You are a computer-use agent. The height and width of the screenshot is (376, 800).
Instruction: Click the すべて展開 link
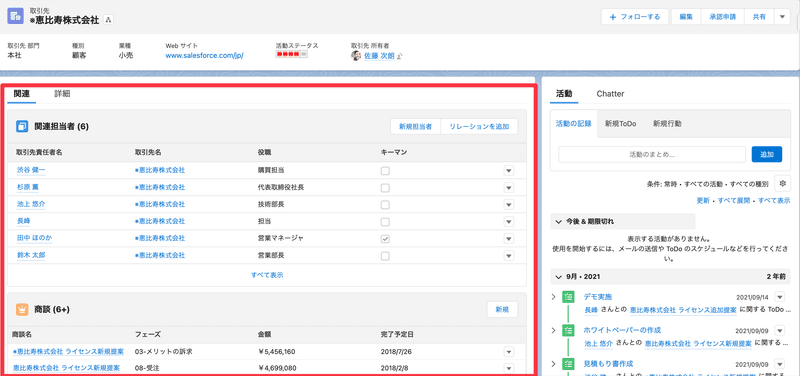(734, 200)
